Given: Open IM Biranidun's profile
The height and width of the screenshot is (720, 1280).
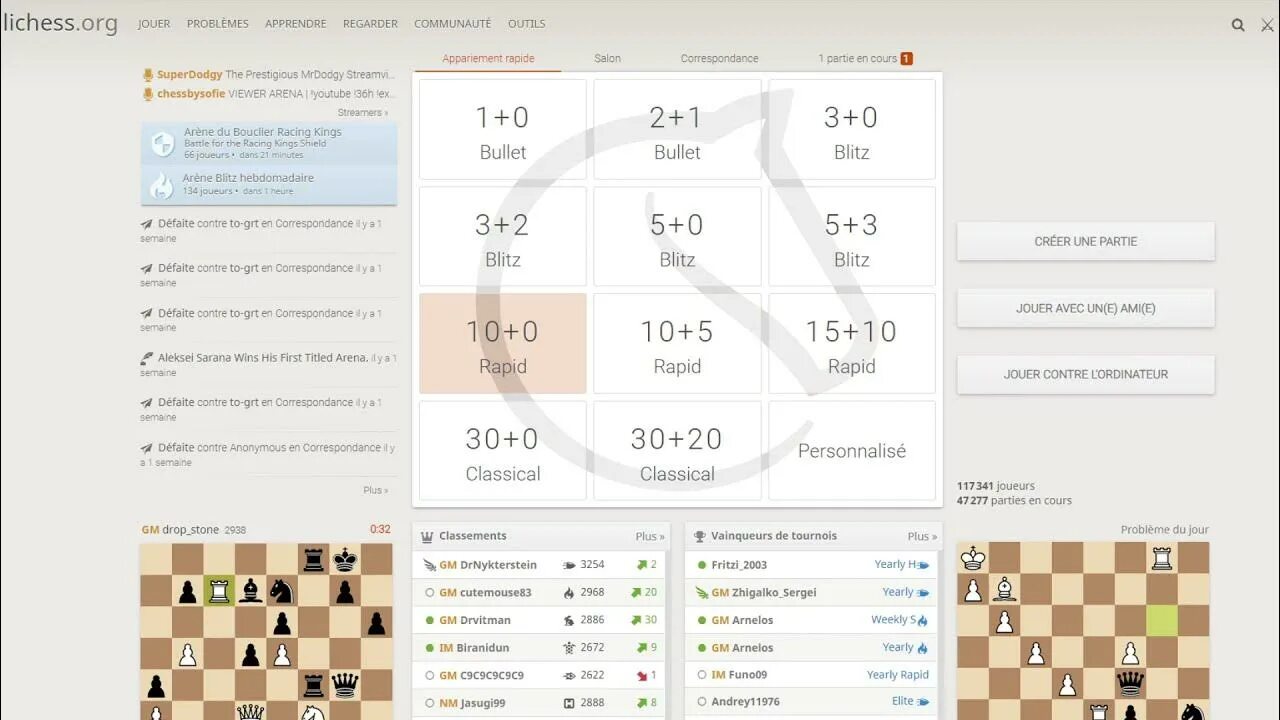Looking at the screenshot, I should 474,648.
